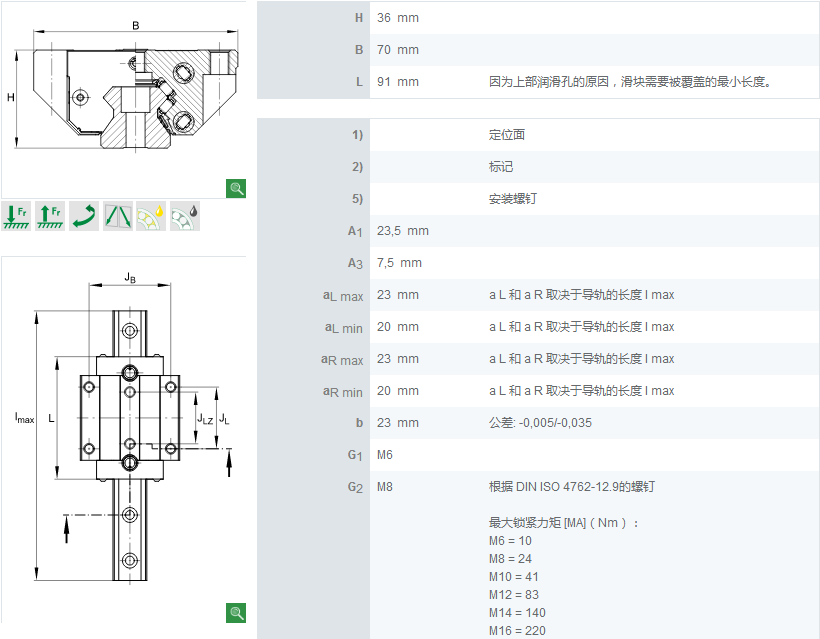Click the M8 = 24 torque entry
This screenshot has height=639, width=820.
pos(510,558)
